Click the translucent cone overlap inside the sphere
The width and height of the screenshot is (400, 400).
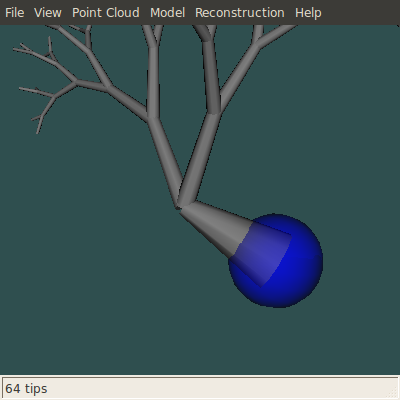263,253
